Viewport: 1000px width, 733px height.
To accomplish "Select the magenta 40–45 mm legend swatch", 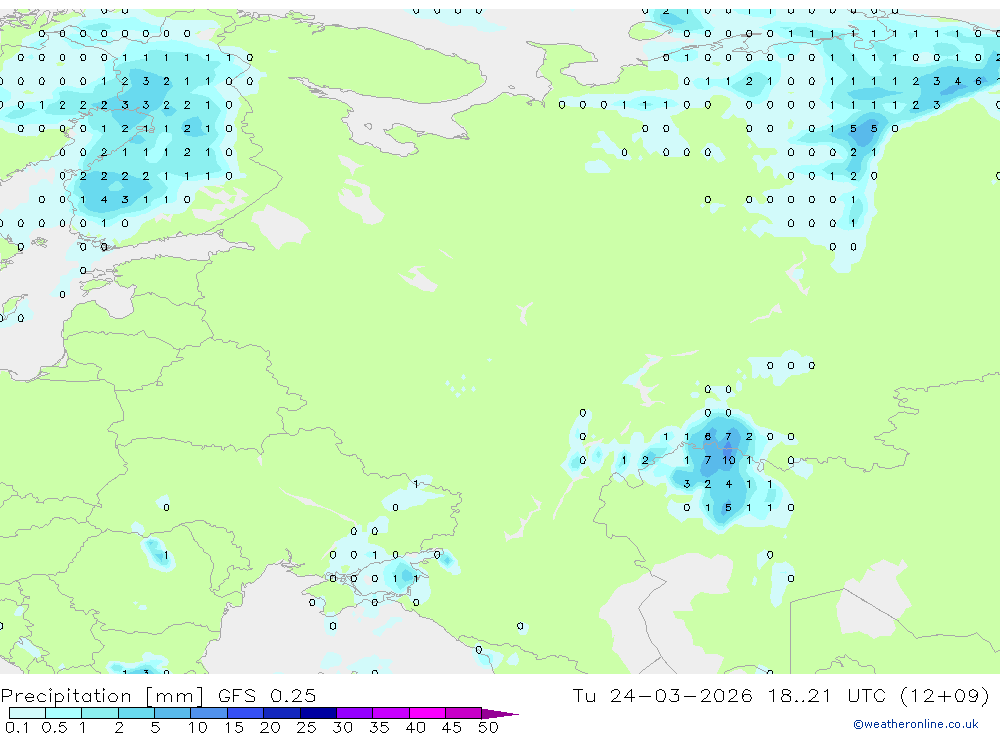I will tap(427, 713).
